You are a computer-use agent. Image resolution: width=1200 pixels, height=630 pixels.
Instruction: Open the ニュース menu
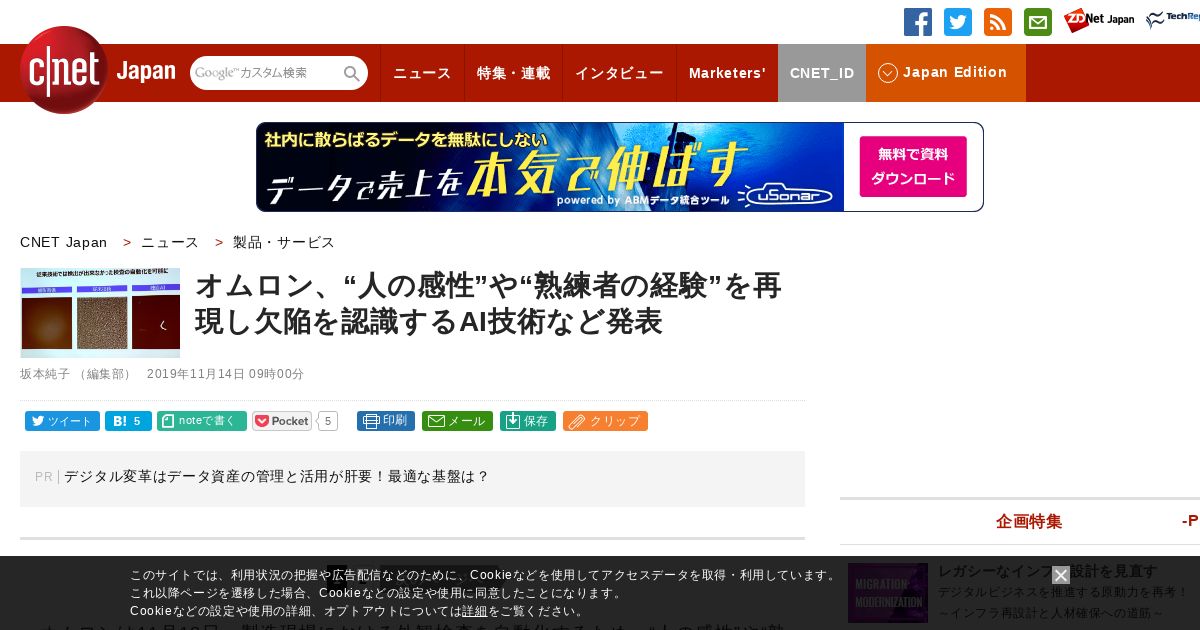tap(422, 73)
